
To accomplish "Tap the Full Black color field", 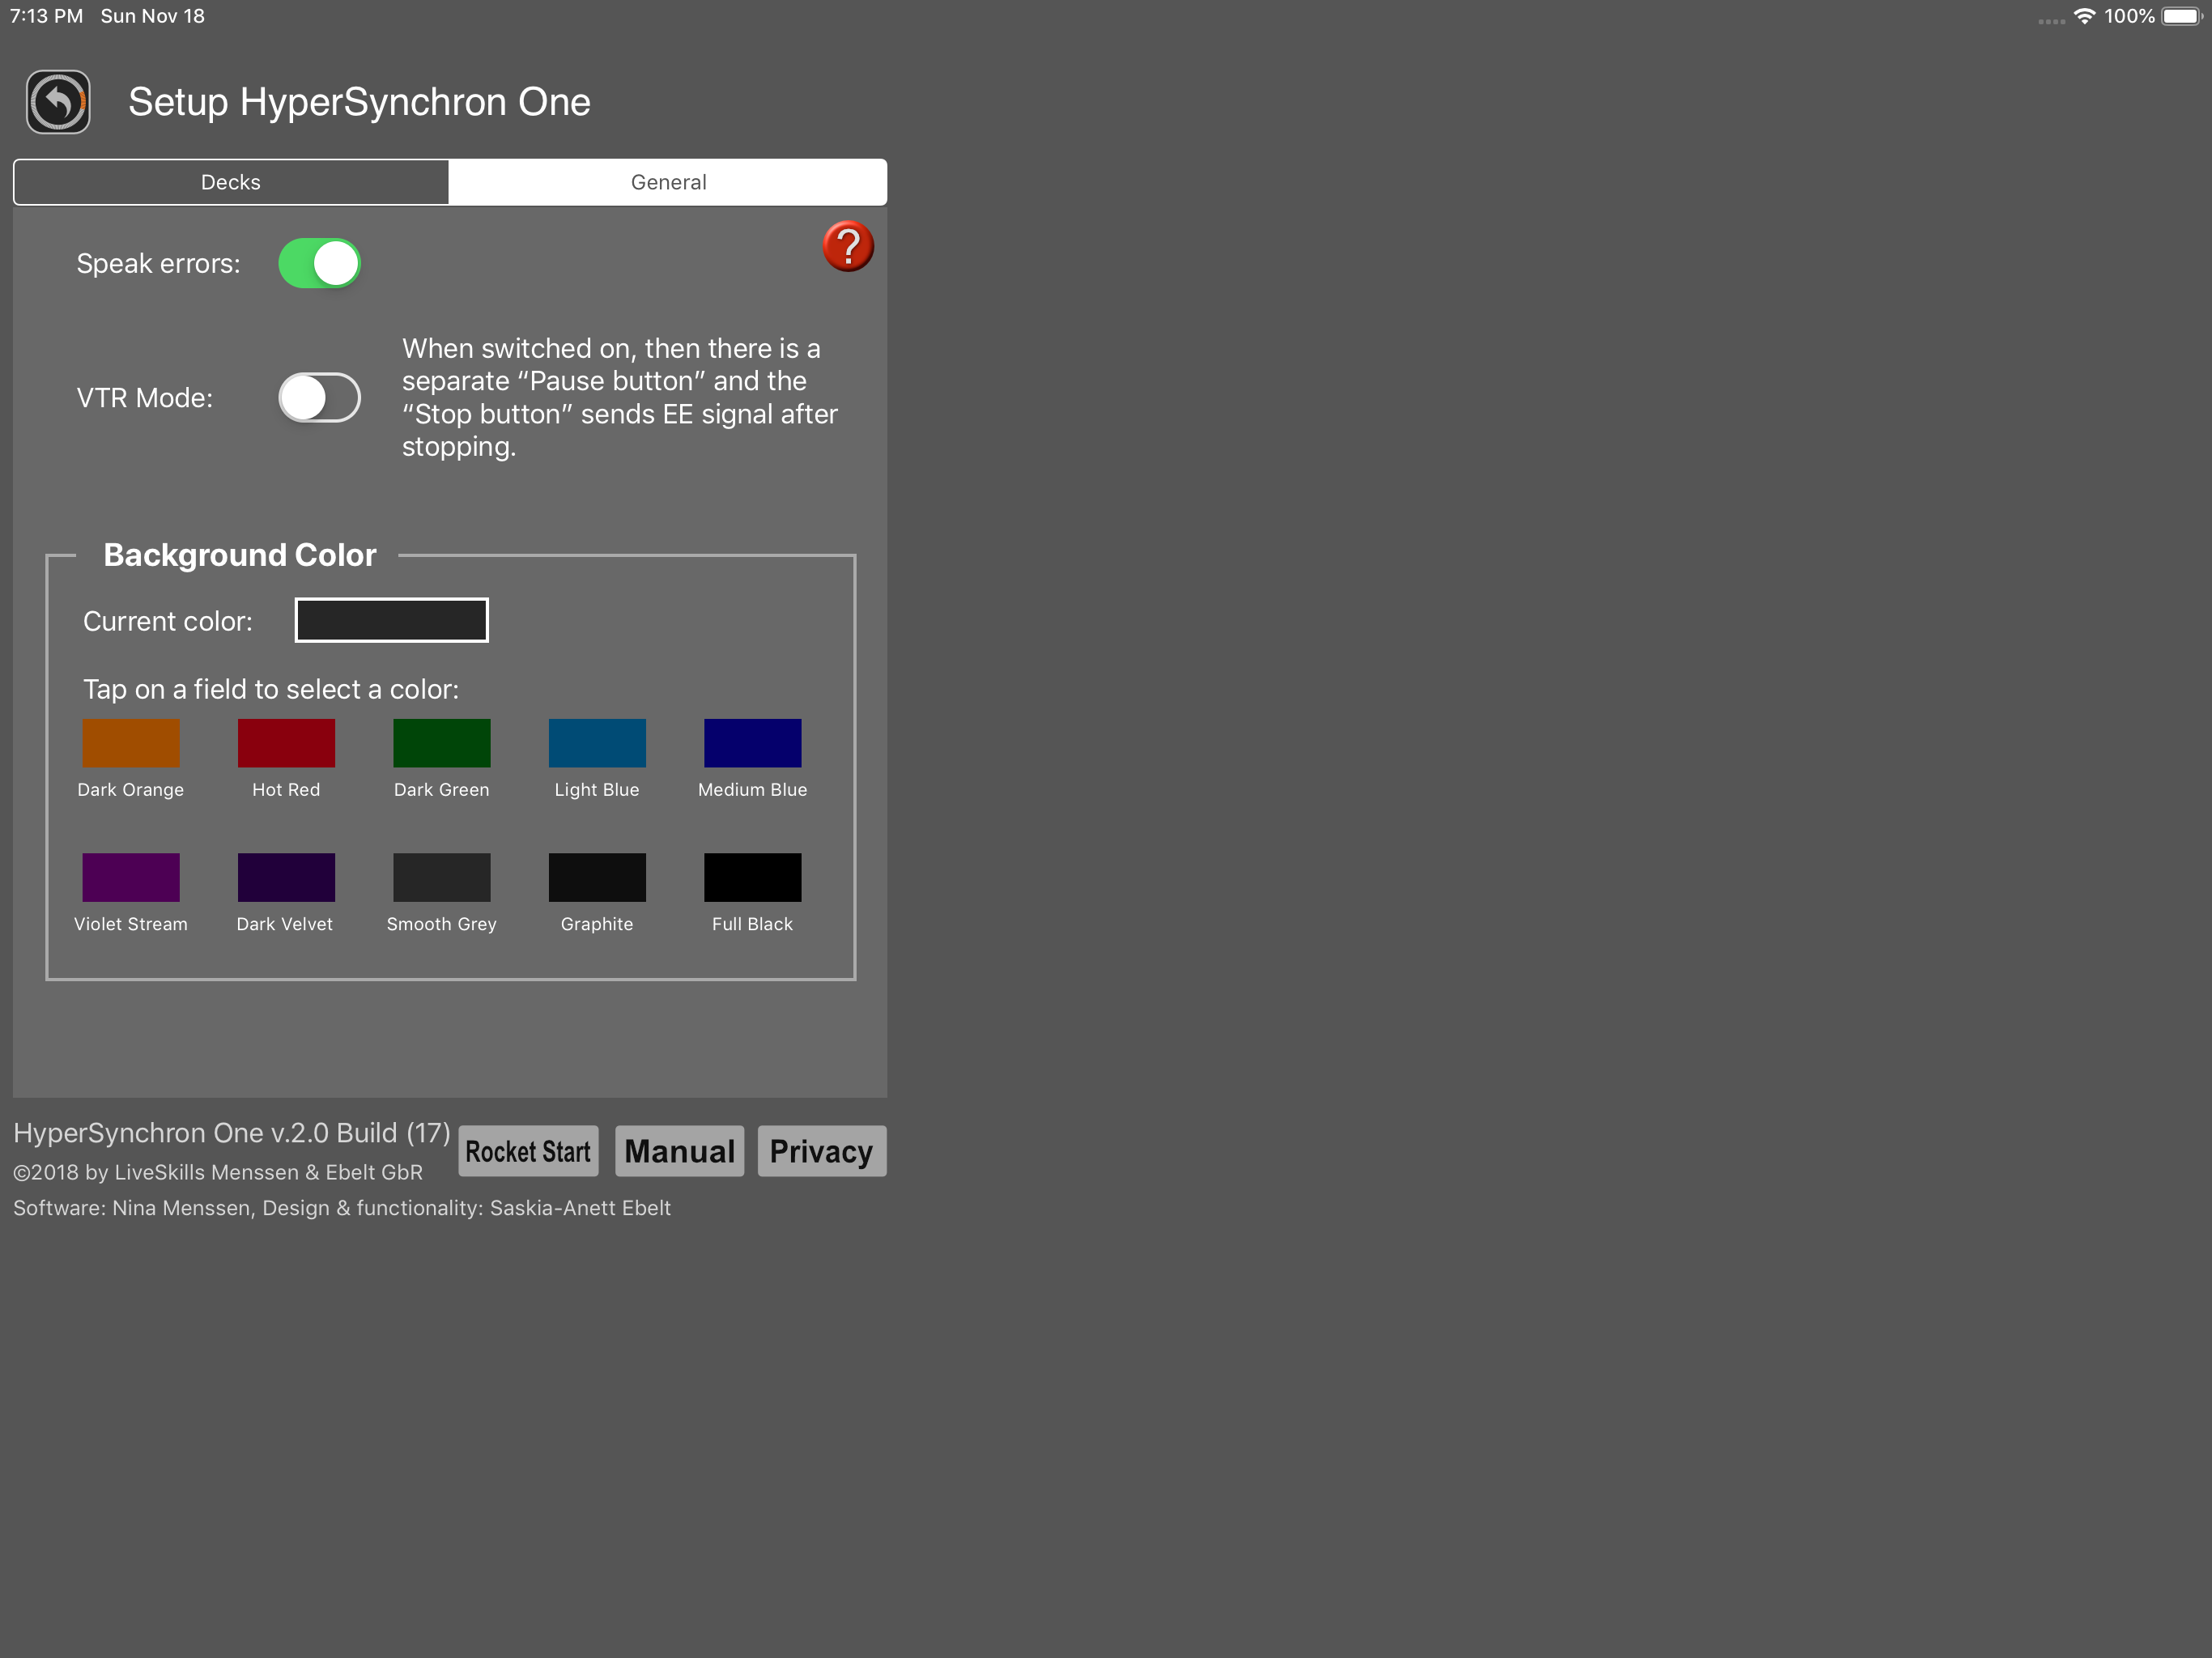I will [x=752, y=877].
